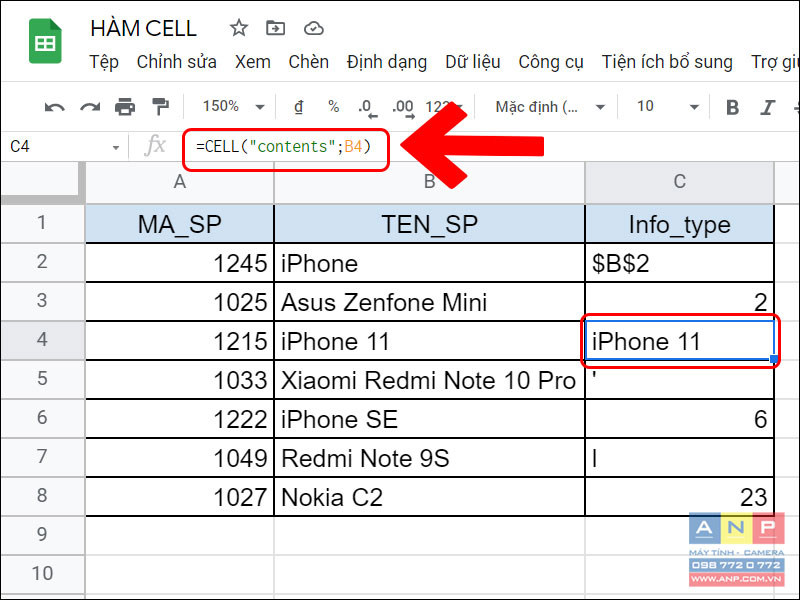Move document to folder icon
This screenshot has height=600, width=800.
[276, 28]
